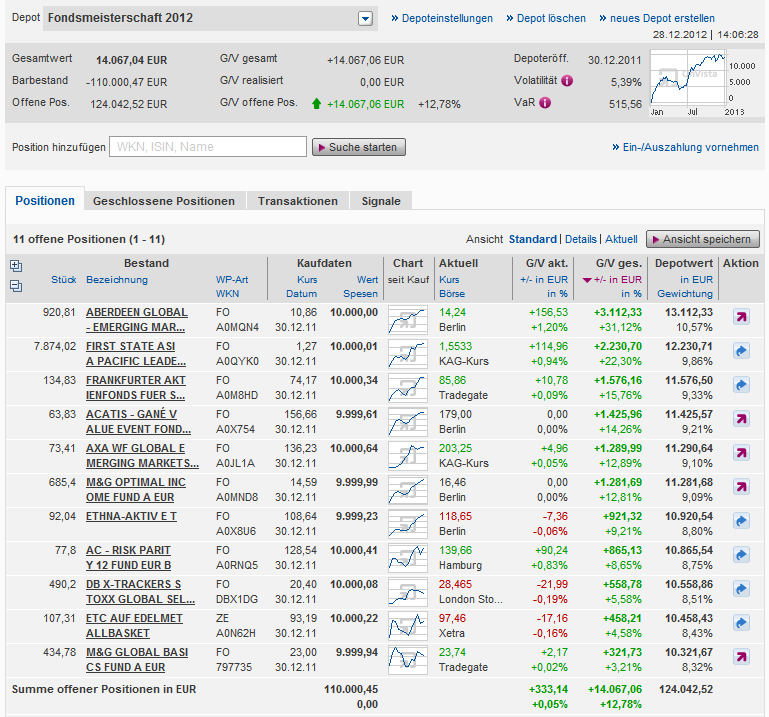769x717 pixels.
Task: Click the blue action arrow for FIRST STATE ASIA
Action: coord(741,351)
